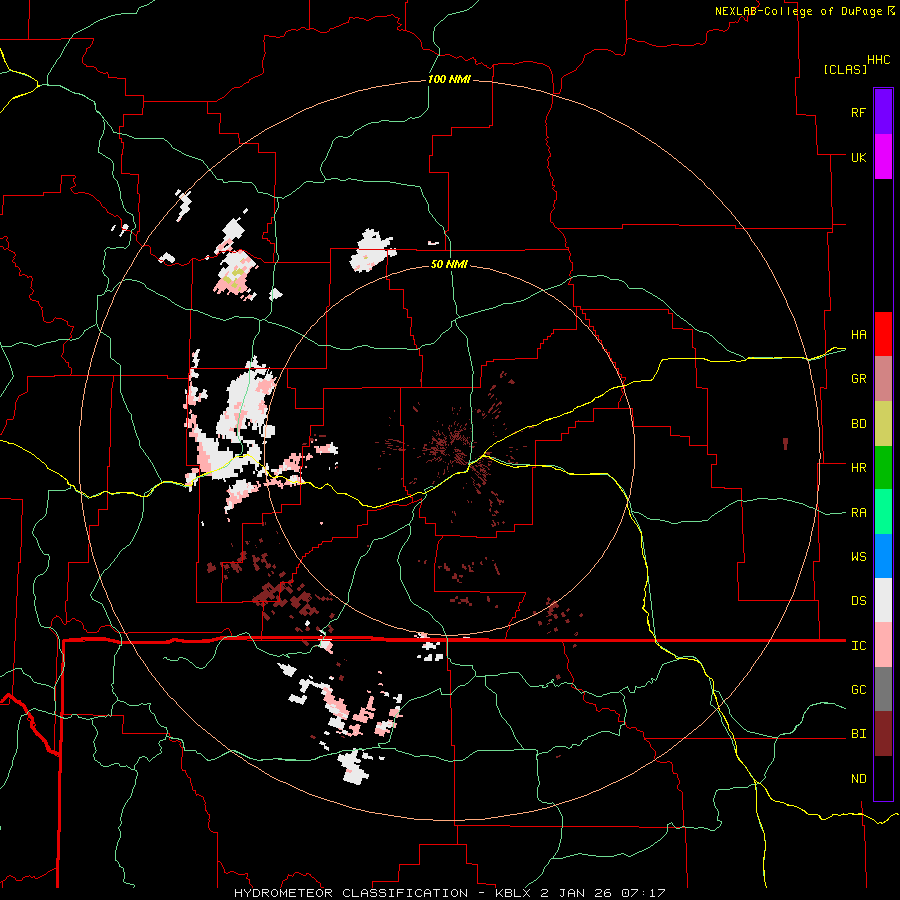Click the BI dark red swatch
Image resolution: width=900 pixels, height=900 pixels.
click(883, 734)
